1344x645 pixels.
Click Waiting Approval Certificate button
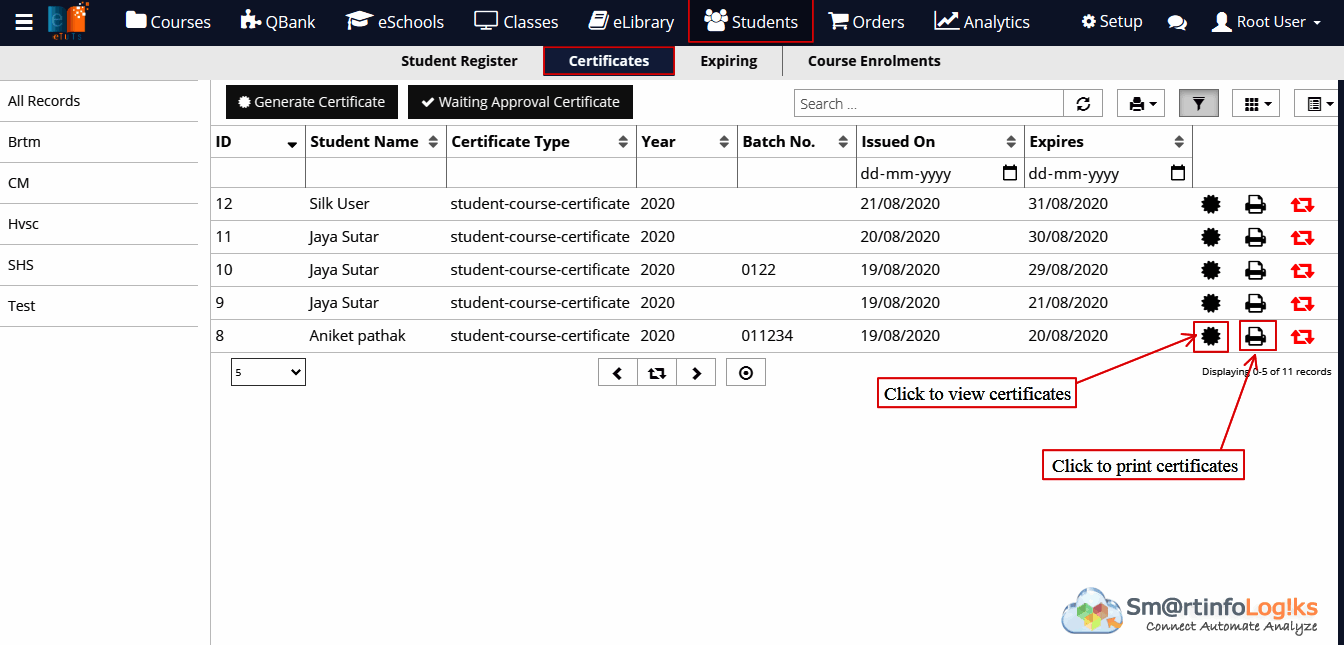point(520,102)
